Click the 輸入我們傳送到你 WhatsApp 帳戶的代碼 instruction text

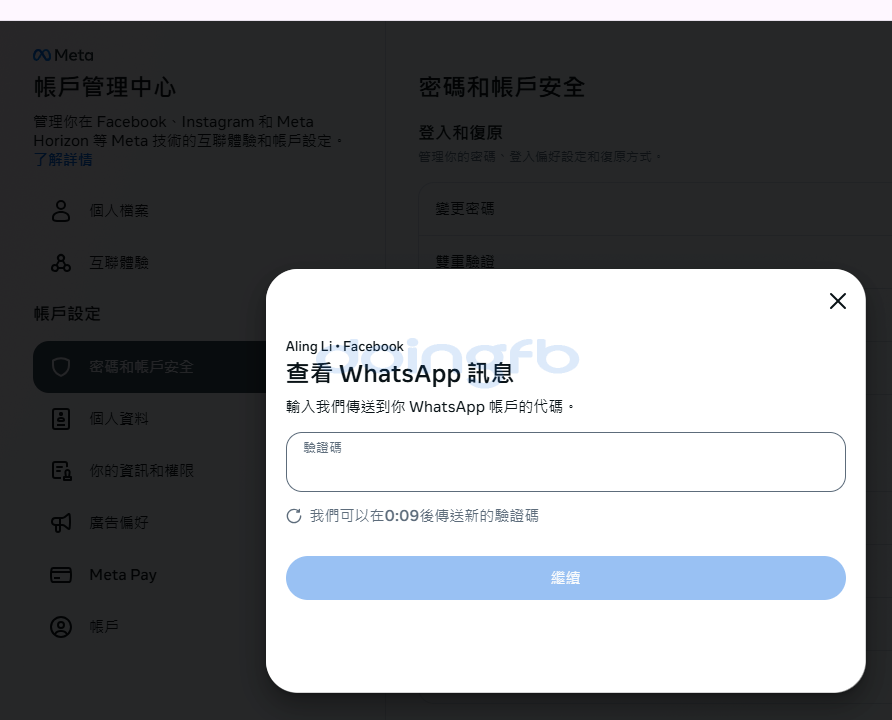pyautogui.click(x=430, y=407)
